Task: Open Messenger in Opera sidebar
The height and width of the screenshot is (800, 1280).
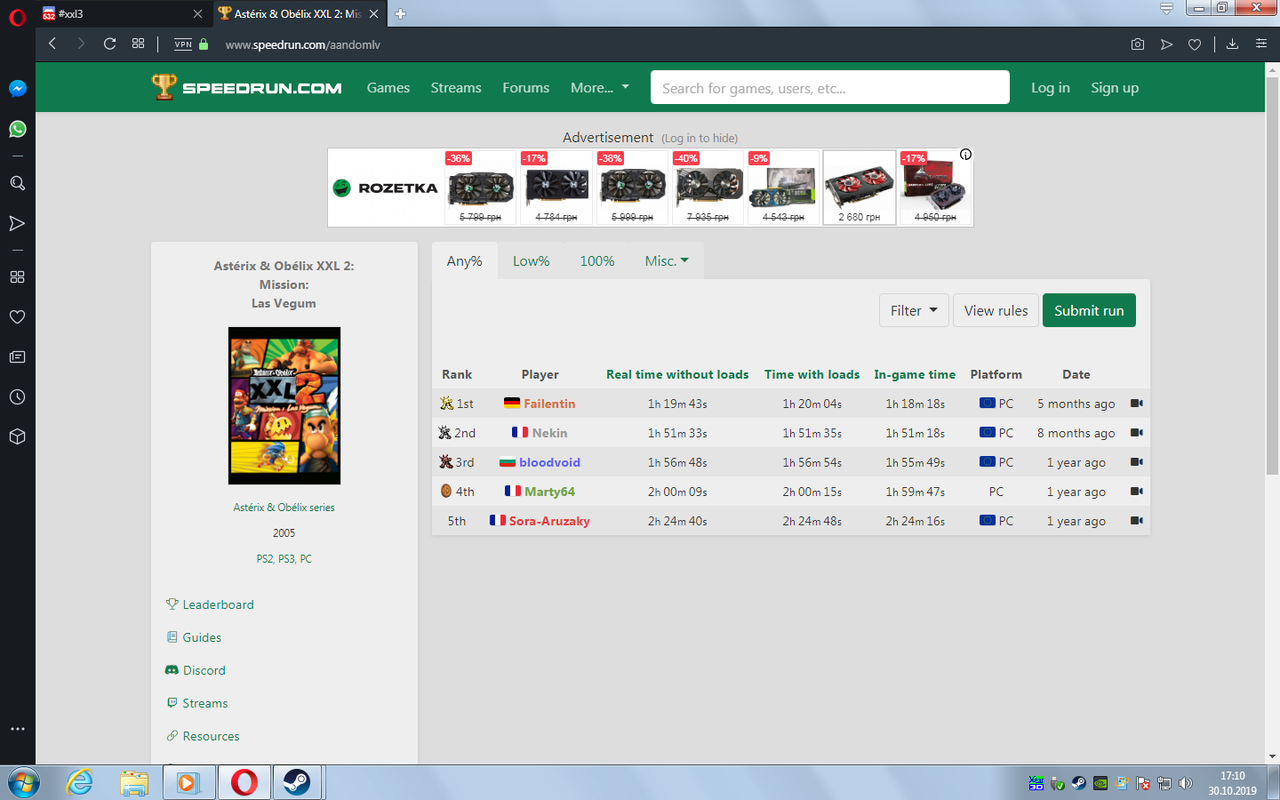Action: pyautogui.click(x=17, y=88)
